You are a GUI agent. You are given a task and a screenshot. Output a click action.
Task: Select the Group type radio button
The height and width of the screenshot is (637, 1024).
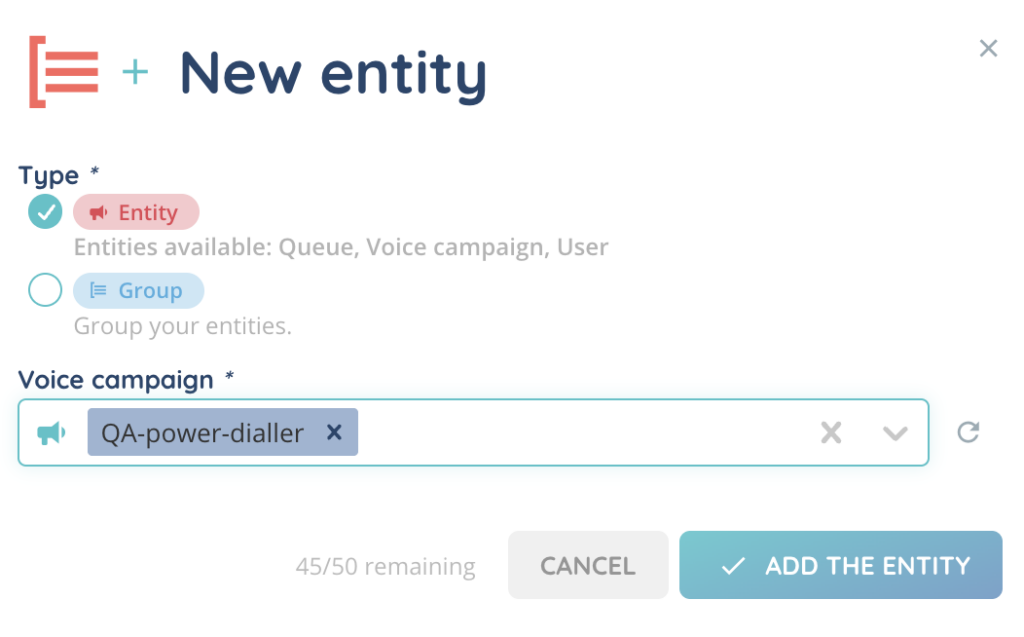click(45, 291)
